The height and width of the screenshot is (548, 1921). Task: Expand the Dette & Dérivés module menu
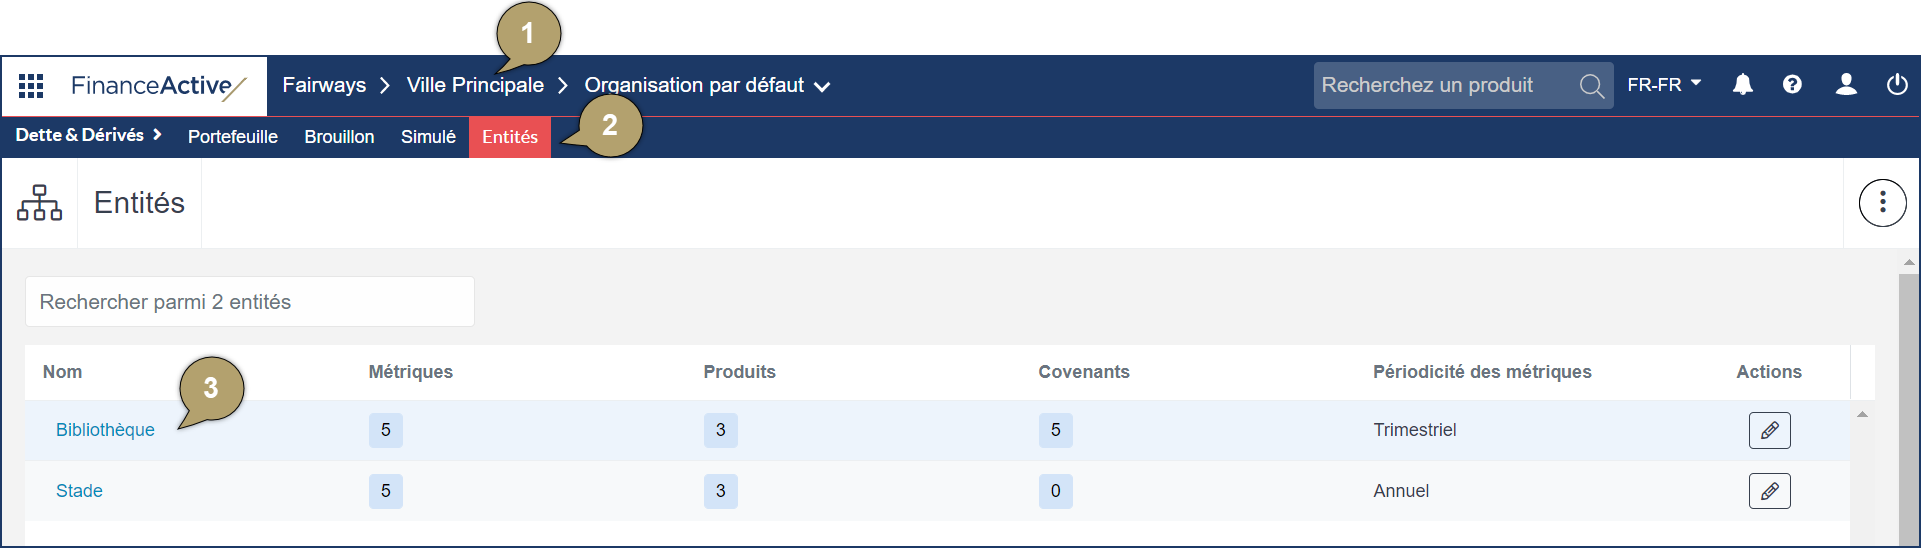tap(89, 135)
